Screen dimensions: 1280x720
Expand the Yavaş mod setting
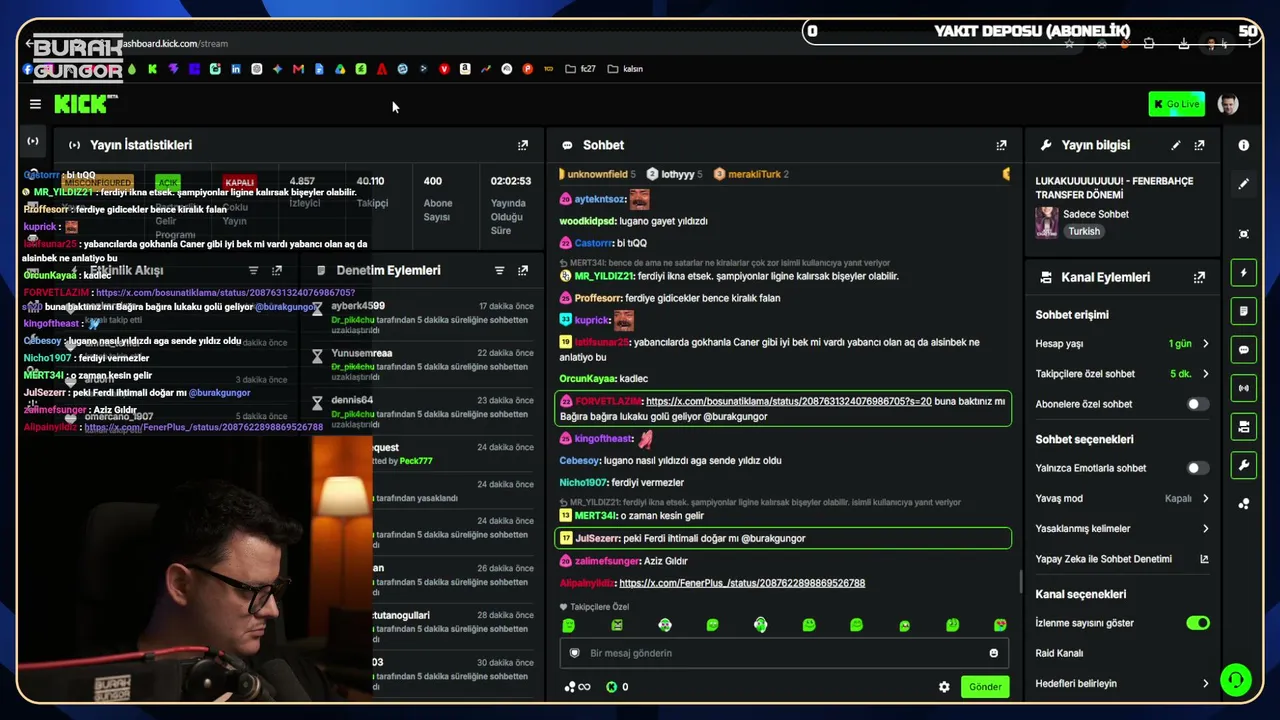click(x=1123, y=498)
